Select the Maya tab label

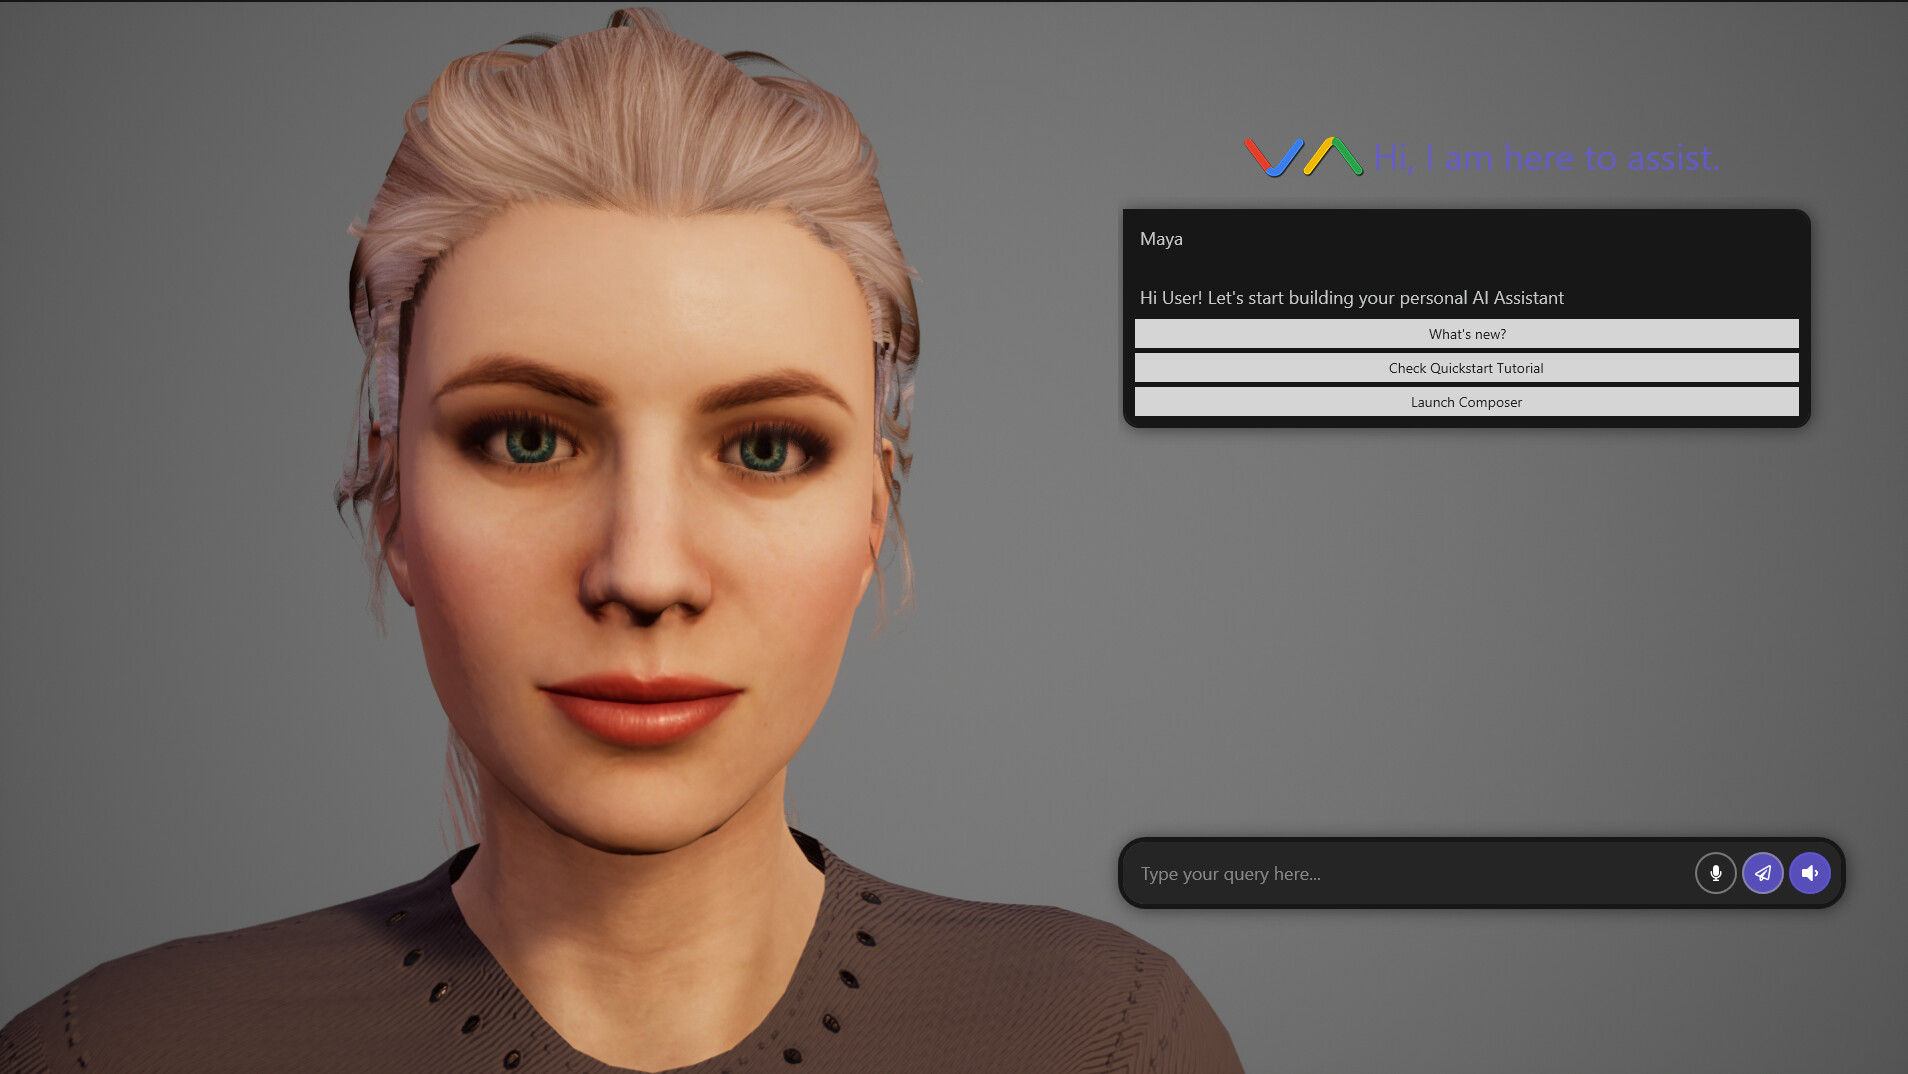pos(1161,238)
